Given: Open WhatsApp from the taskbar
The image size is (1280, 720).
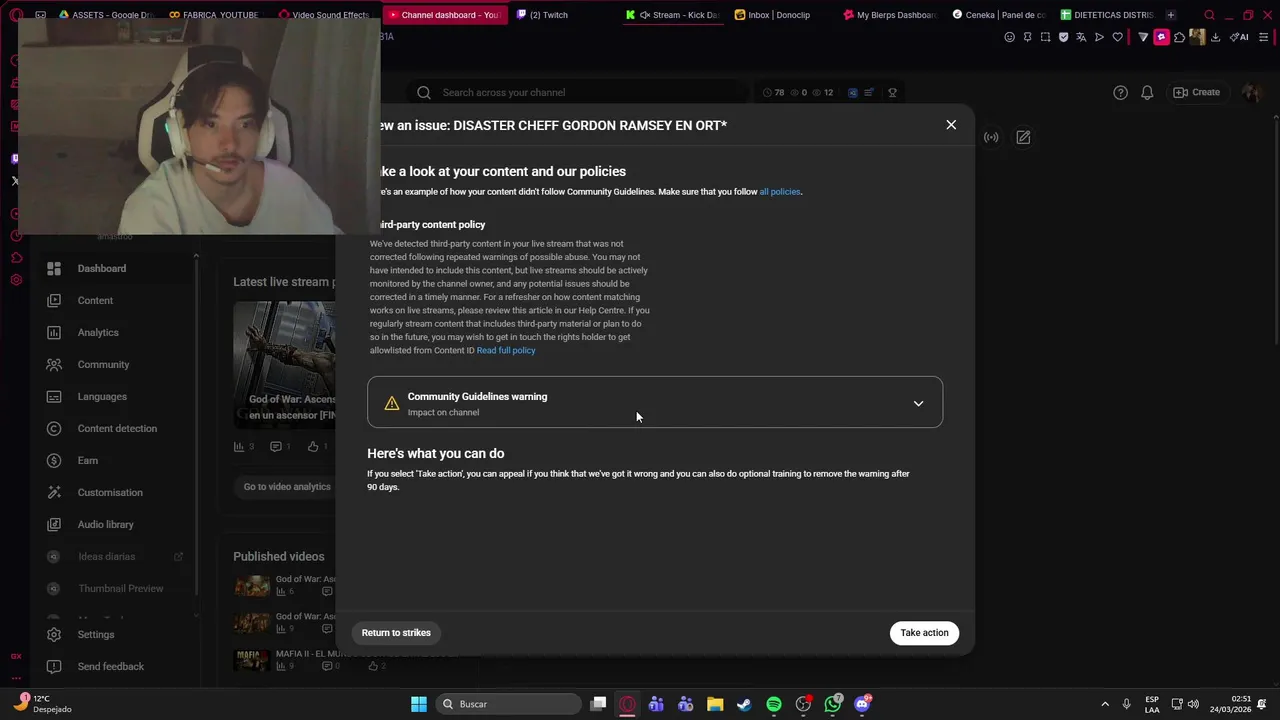Looking at the screenshot, I should (x=833, y=704).
